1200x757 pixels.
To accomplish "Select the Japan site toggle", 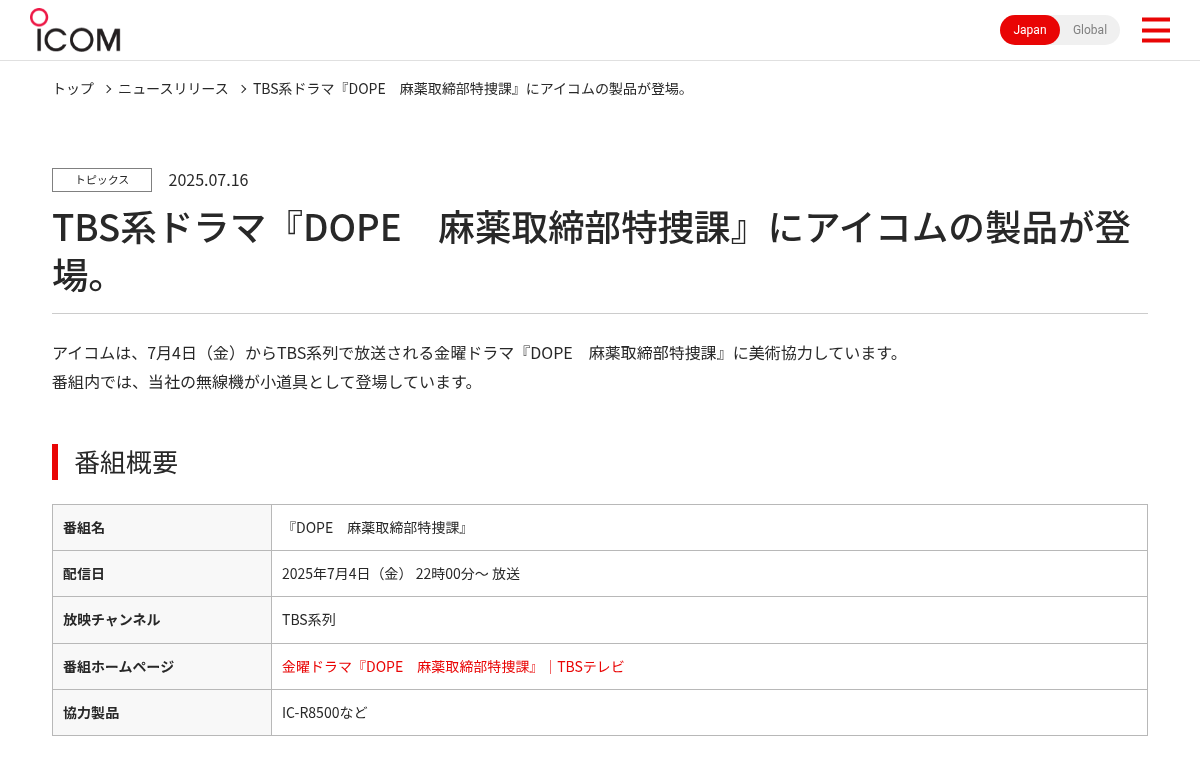I will pos(1030,30).
